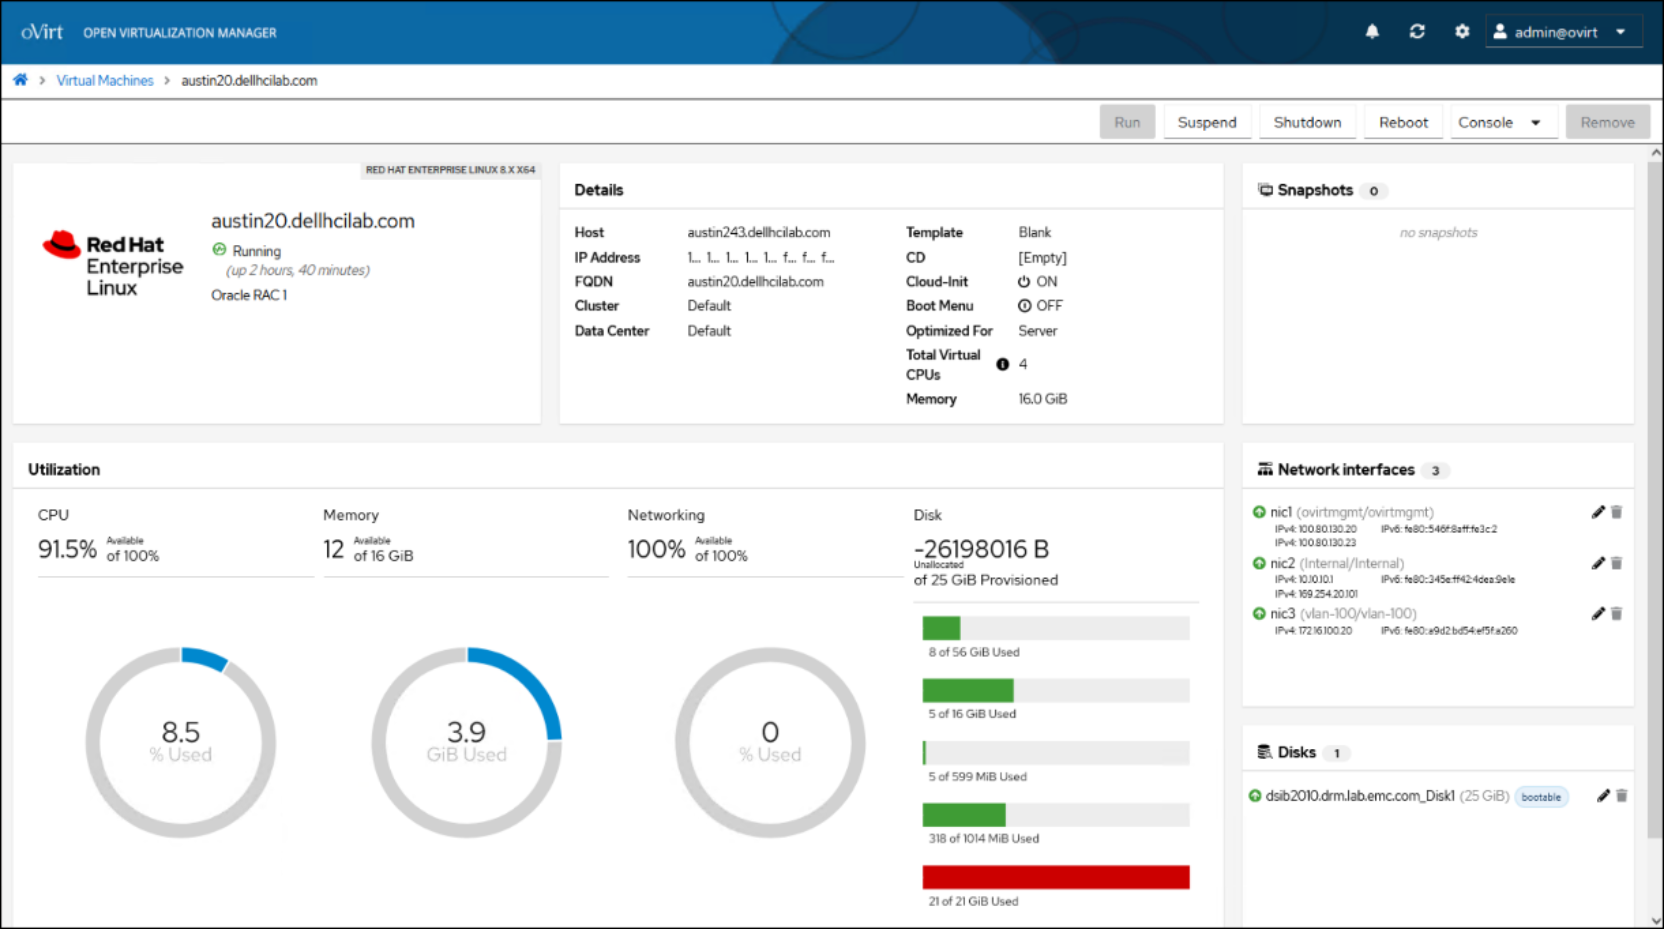Viewport: 1664px width, 930px height.
Task: Edit nic2 with pencil icon
Action: [x=1598, y=563]
